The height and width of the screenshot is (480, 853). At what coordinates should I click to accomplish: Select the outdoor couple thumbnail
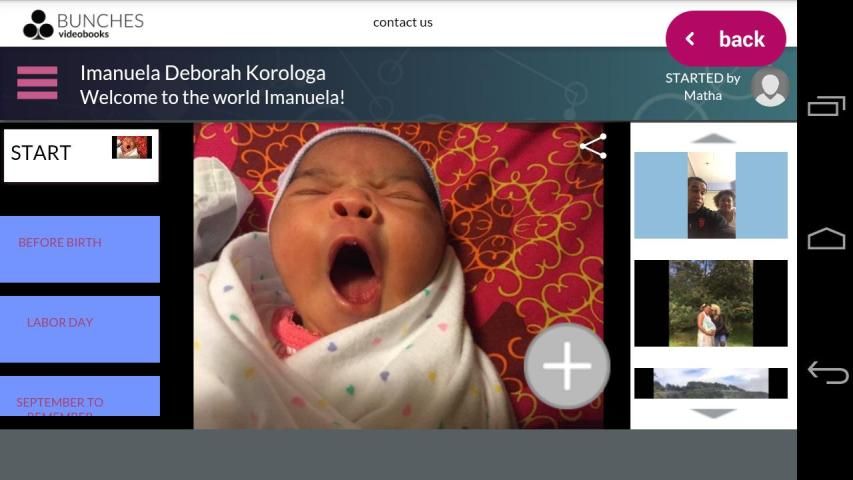tap(711, 303)
